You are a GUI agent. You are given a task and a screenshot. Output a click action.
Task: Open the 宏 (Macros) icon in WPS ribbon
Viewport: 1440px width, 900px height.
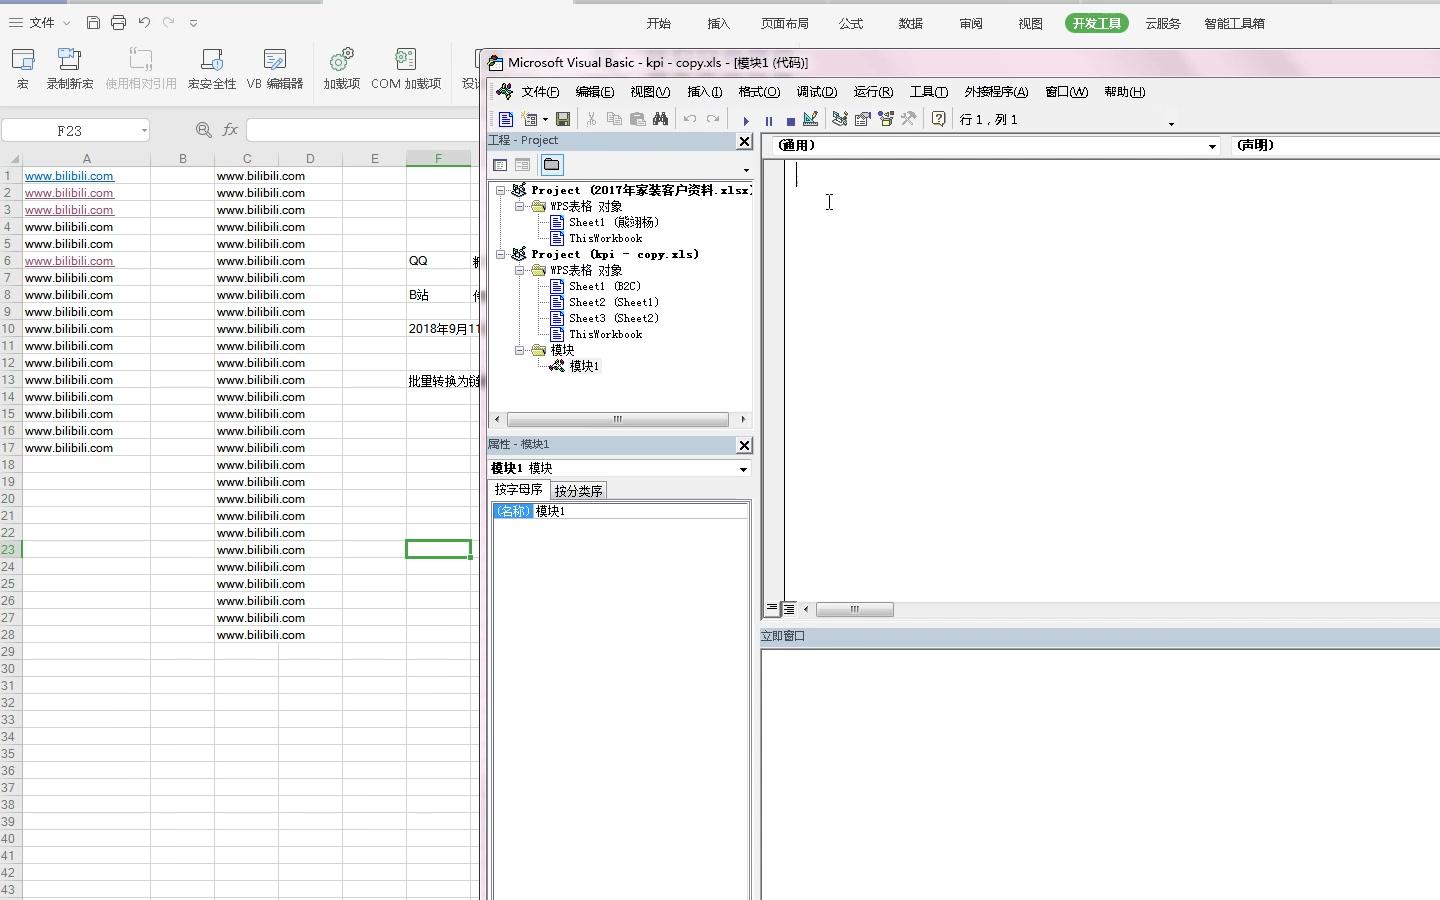coord(22,60)
